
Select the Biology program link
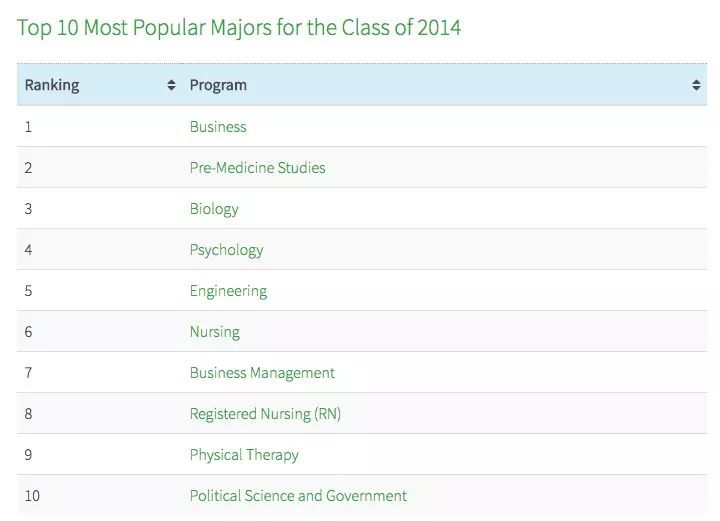pyautogui.click(x=214, y=209)
